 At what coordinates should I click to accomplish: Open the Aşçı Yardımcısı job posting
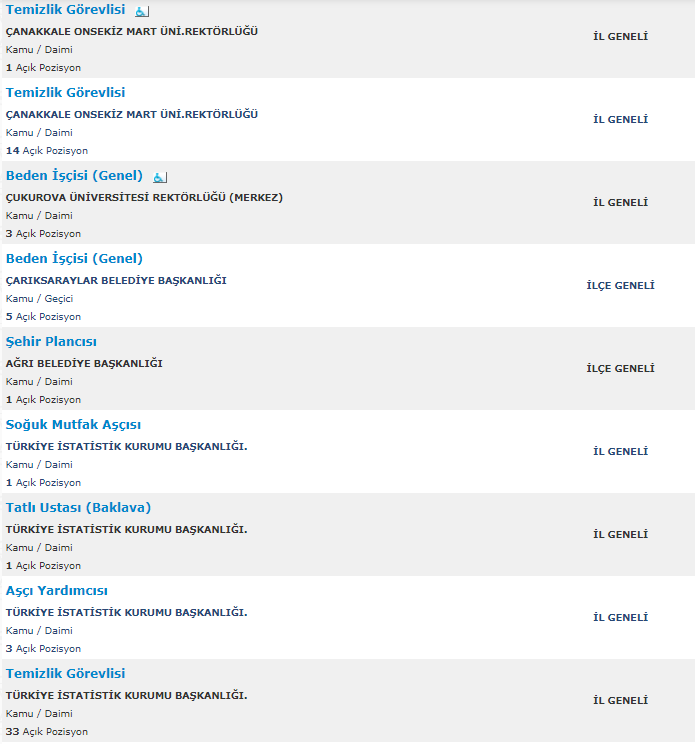tap(56, 591)
